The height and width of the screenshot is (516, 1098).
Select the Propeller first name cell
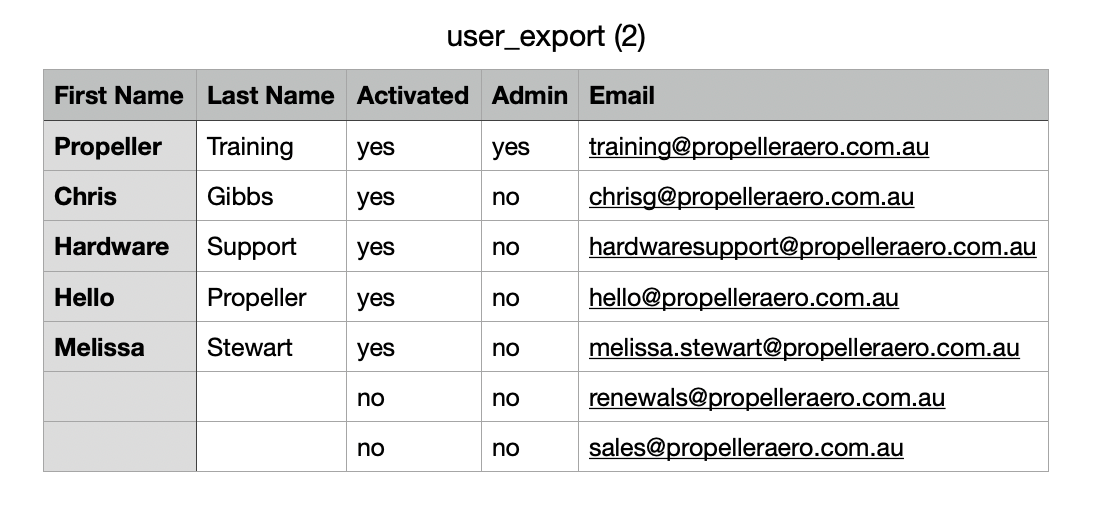point(120,146)
